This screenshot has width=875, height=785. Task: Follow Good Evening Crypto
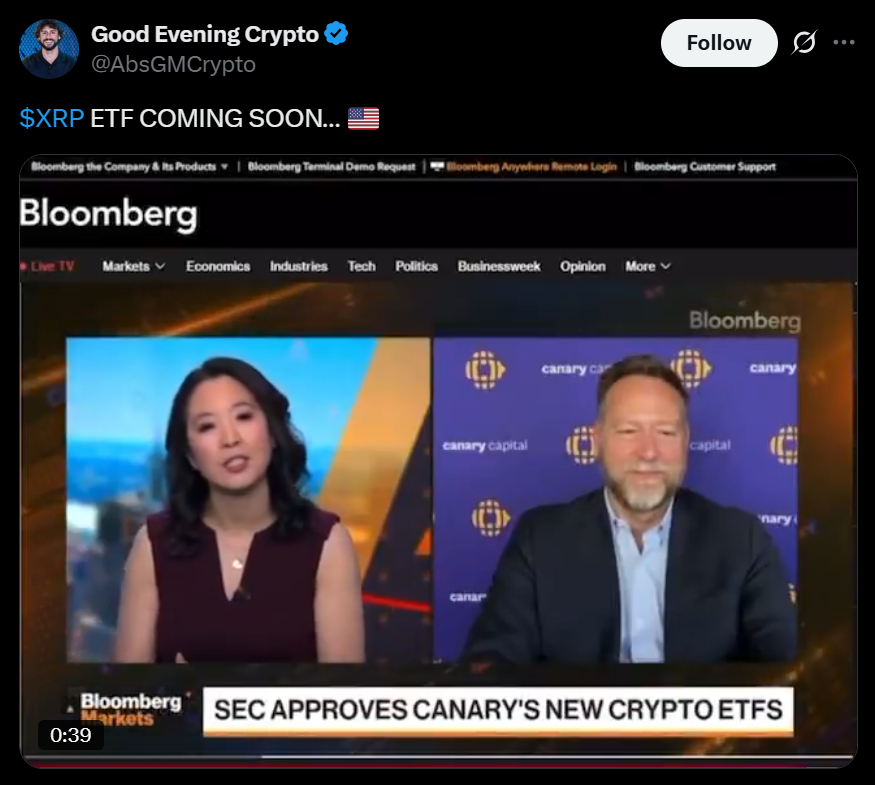719,43
